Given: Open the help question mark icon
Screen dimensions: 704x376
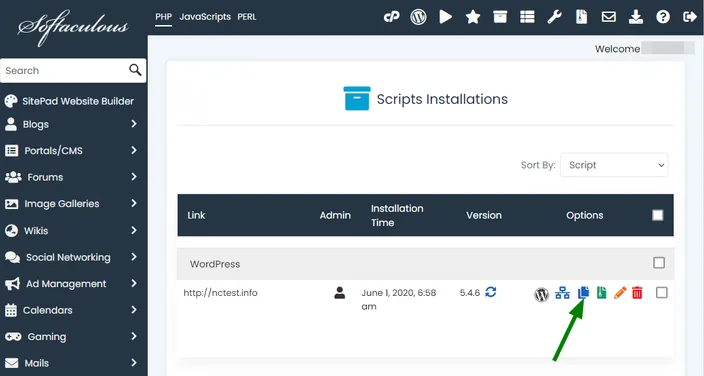Looking at the screenshot, I should (x=663, y=17).
